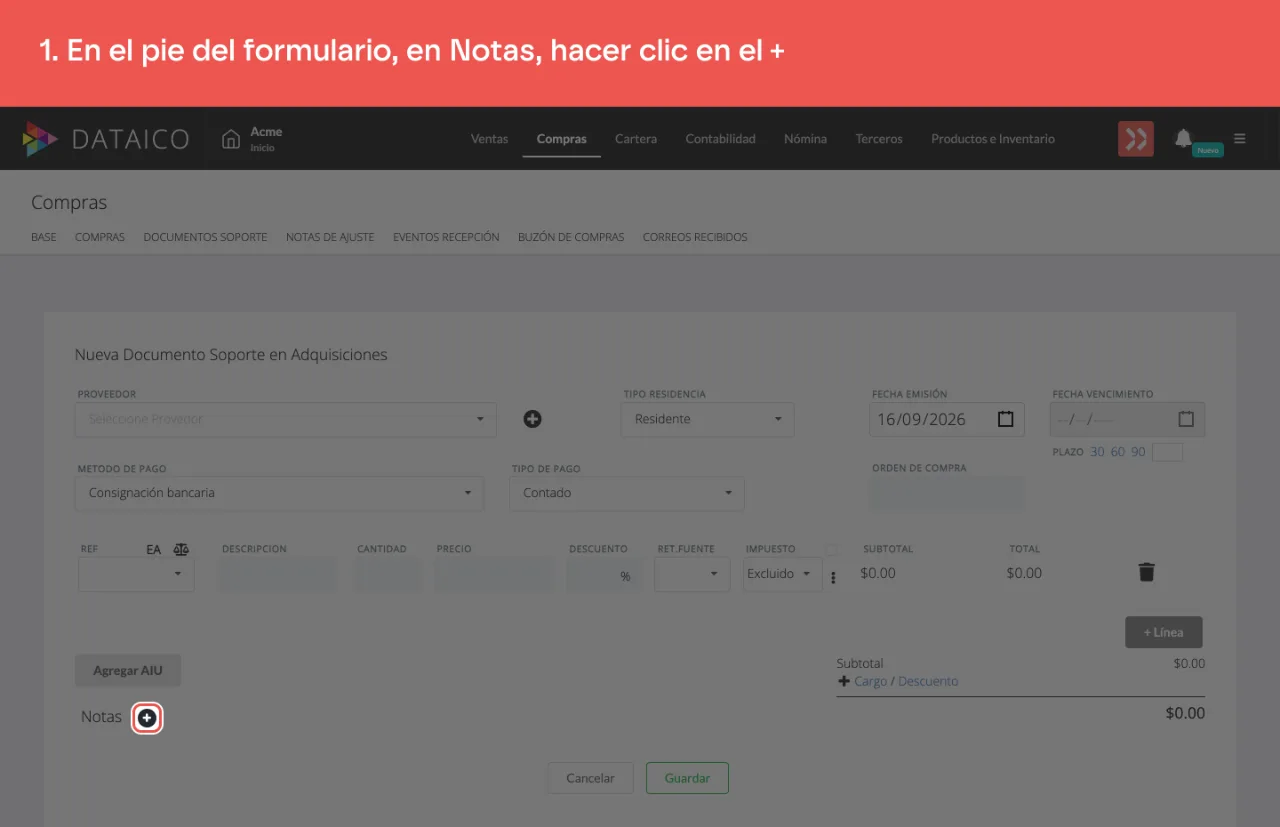1280x827 pixels.
Task: Click the Cancelar button
Action: (x=590, y=778)
